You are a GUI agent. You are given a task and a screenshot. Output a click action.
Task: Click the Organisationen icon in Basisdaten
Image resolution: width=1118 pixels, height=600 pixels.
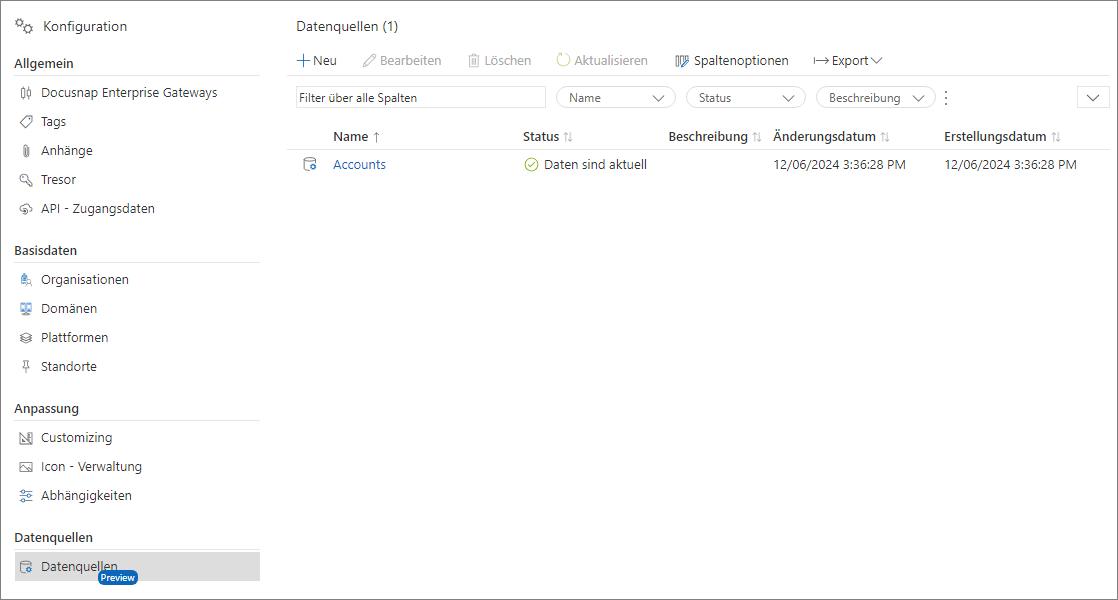click(x=26, y=280)
